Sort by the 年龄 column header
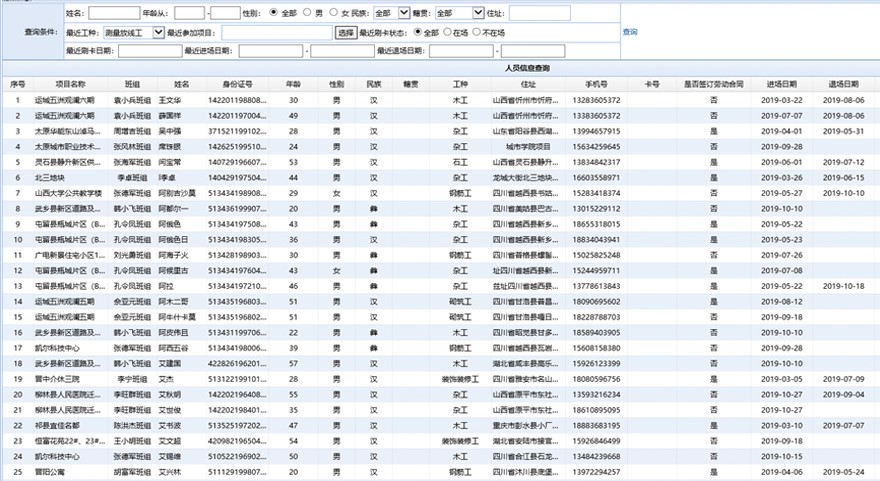Viewport: 880px width, 481px height. coord(293,85)
